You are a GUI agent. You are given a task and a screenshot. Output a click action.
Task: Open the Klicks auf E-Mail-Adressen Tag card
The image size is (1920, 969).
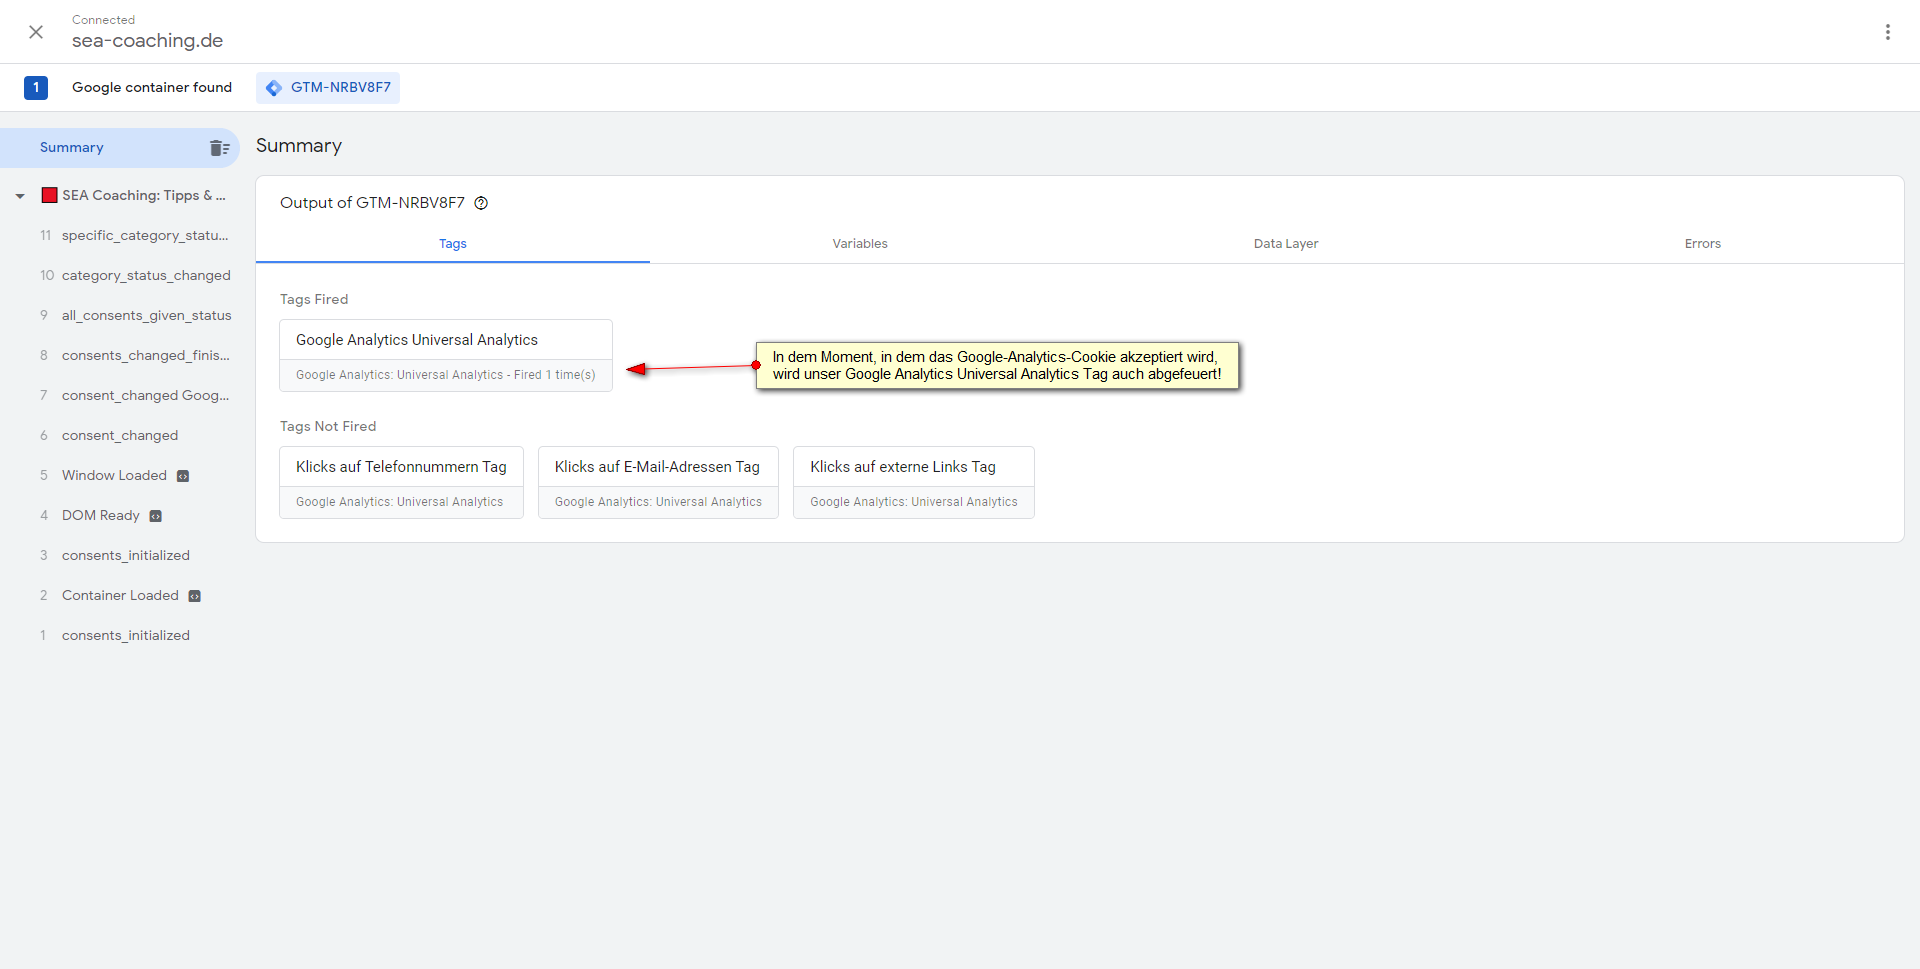[658, 483]
